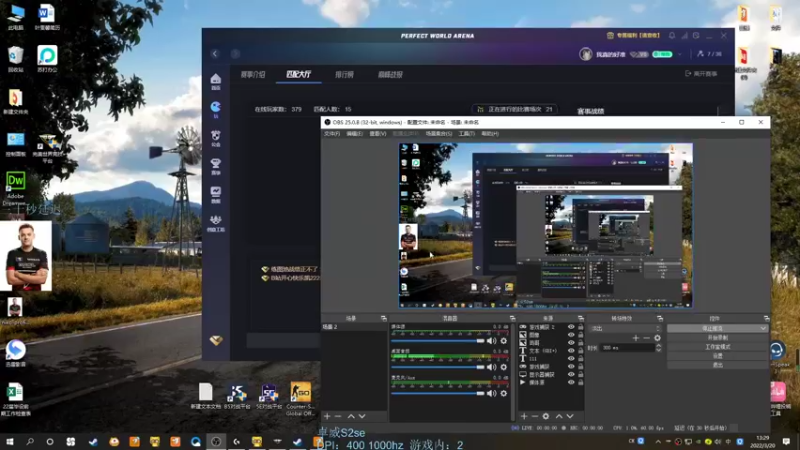This screenshot has width=800, height=450.
Task: Adjust first mixer channel volume slider
Action: point(437,341)
